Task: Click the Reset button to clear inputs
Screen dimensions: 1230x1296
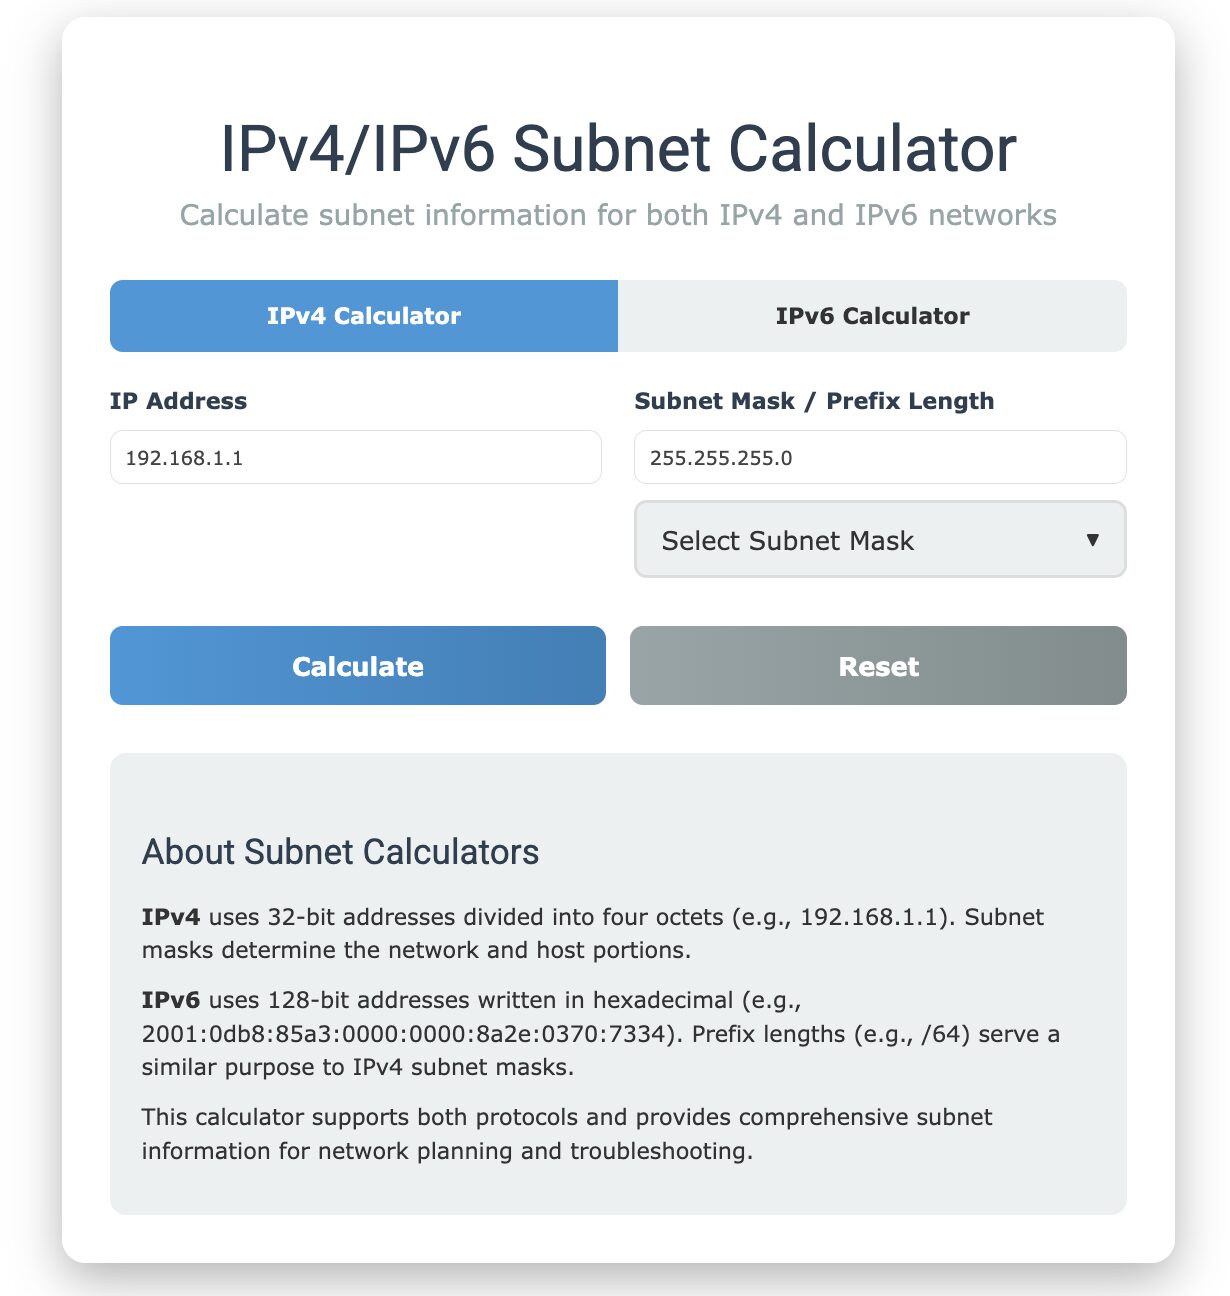Action: 877,665
